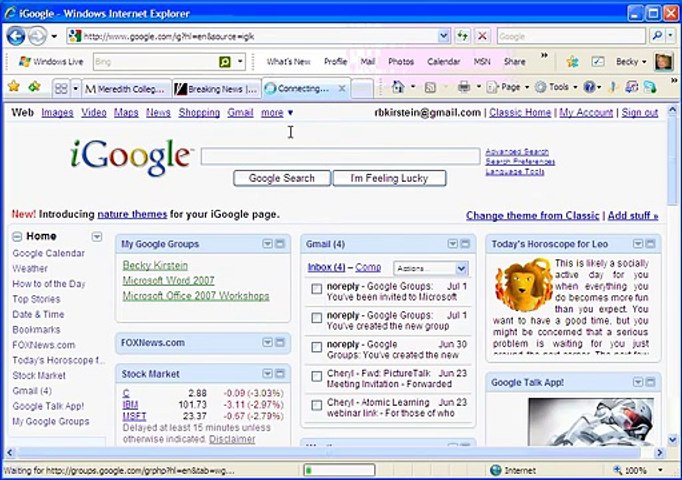Switch to the Meredith College tab
The image size is (682, 480).
(x=127, y=89)
